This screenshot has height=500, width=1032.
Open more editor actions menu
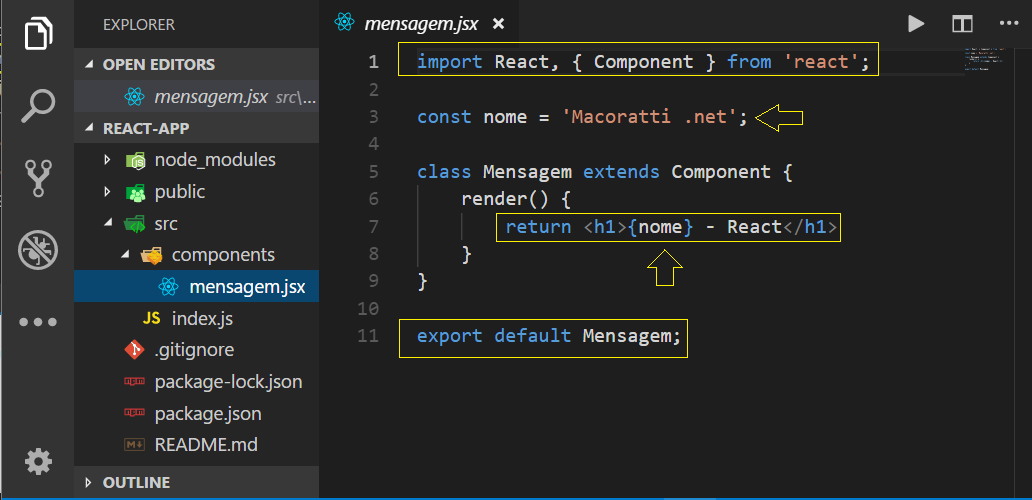coord(1008,23)
